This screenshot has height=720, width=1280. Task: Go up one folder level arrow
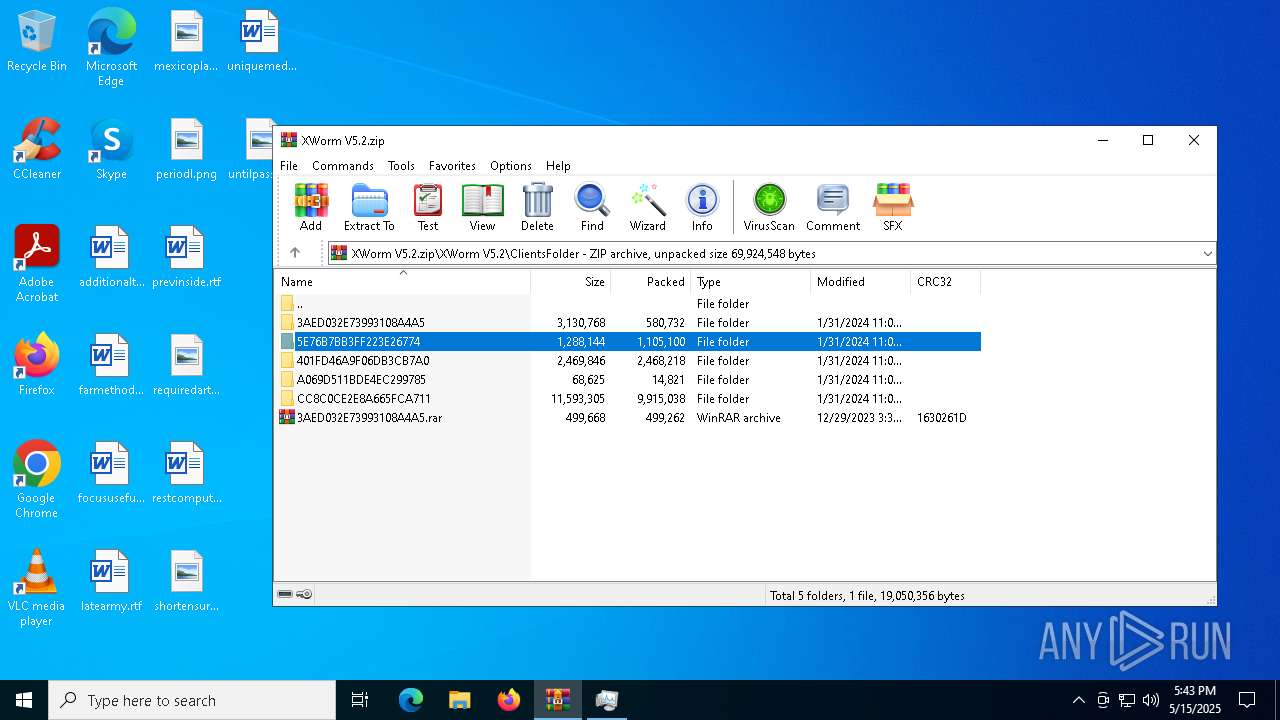tap(295, 253)
